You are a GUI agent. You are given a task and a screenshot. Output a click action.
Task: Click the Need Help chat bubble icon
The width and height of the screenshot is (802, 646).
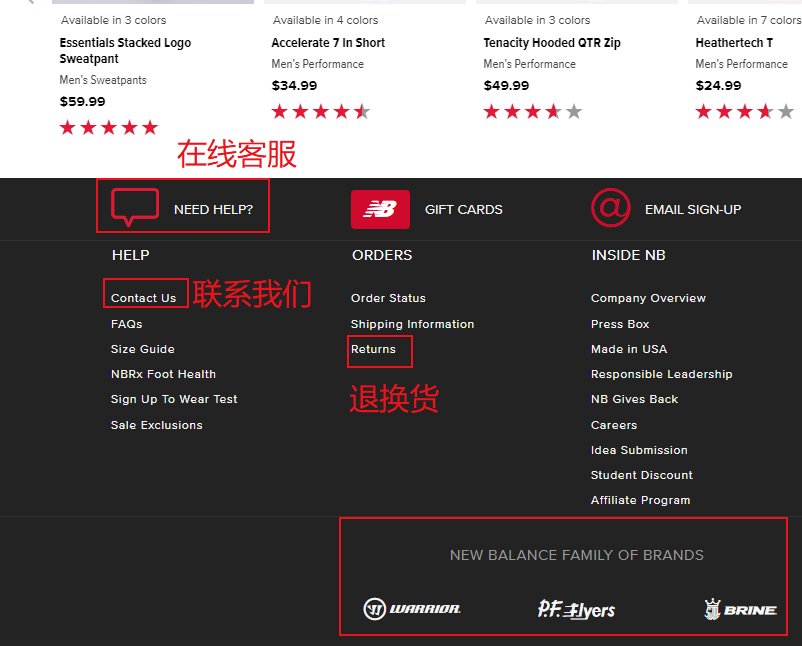(x=135, y=207)
